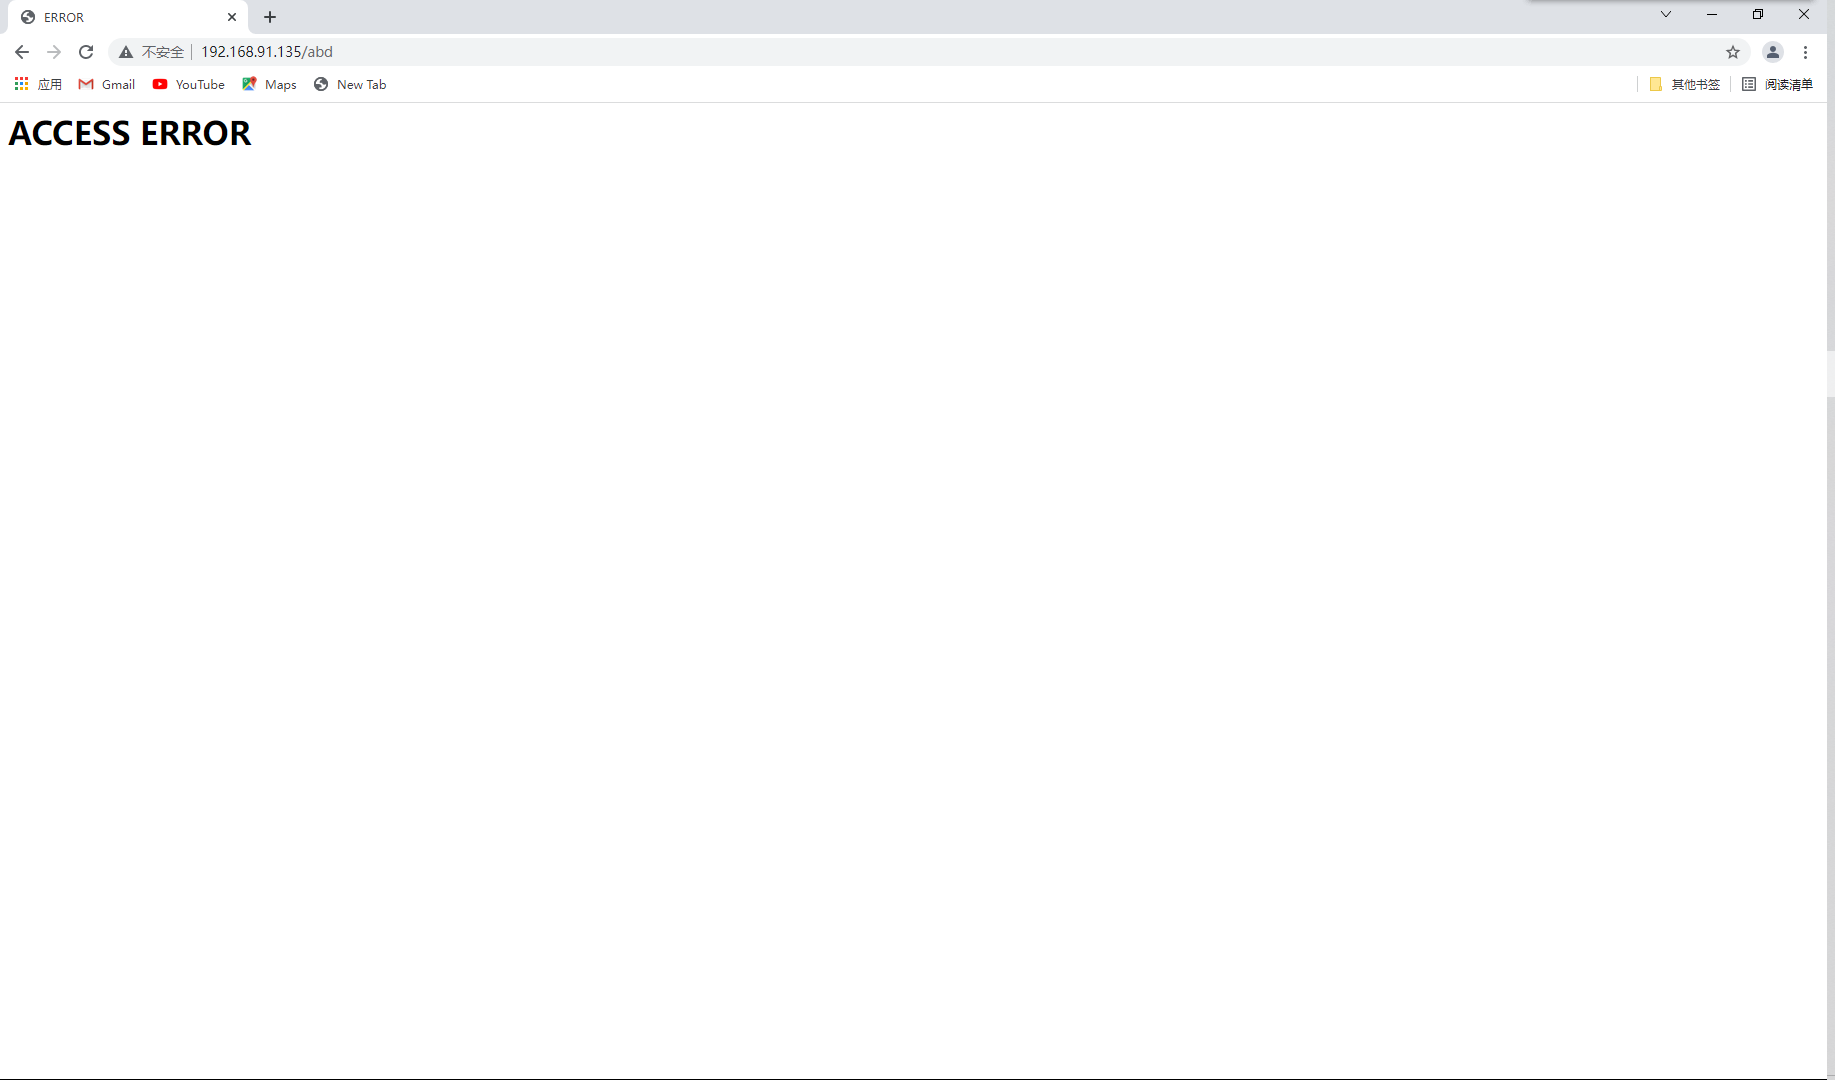This screenshot has height=1080, width=1835.
Task: Open the Chrome three-dot menu
Action: click(1805, 52)
